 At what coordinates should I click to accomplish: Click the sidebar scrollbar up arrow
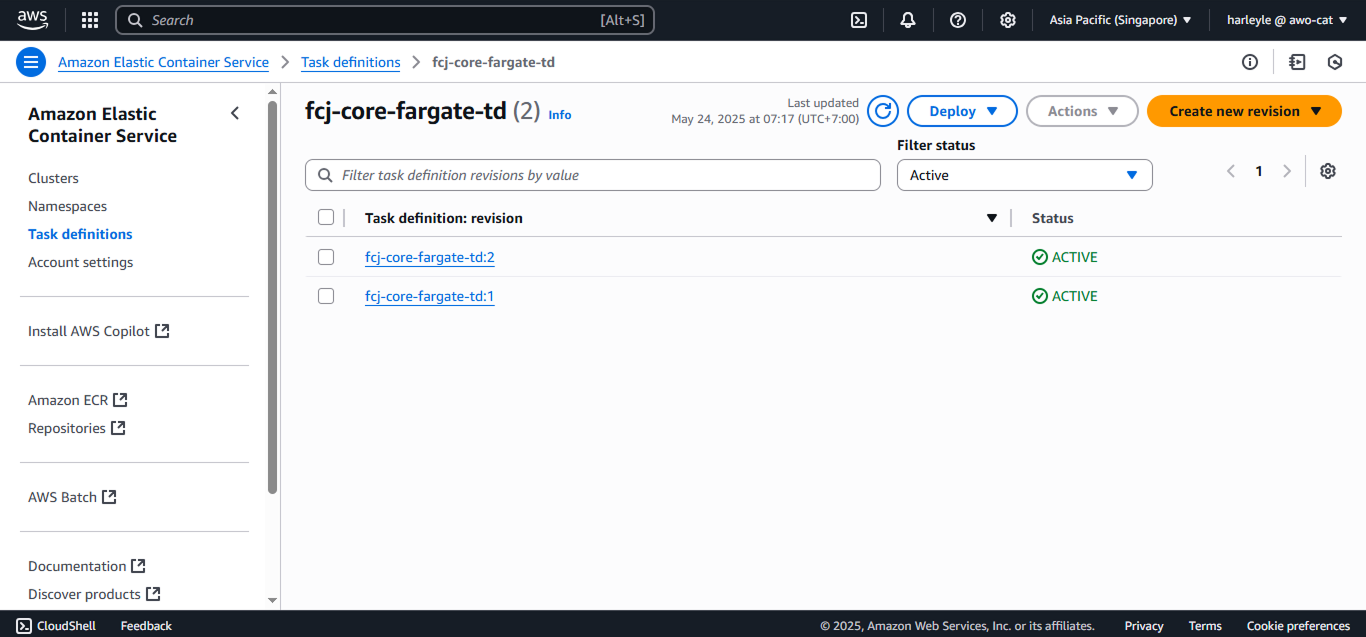pyautogui.click(x=273, y=92)
